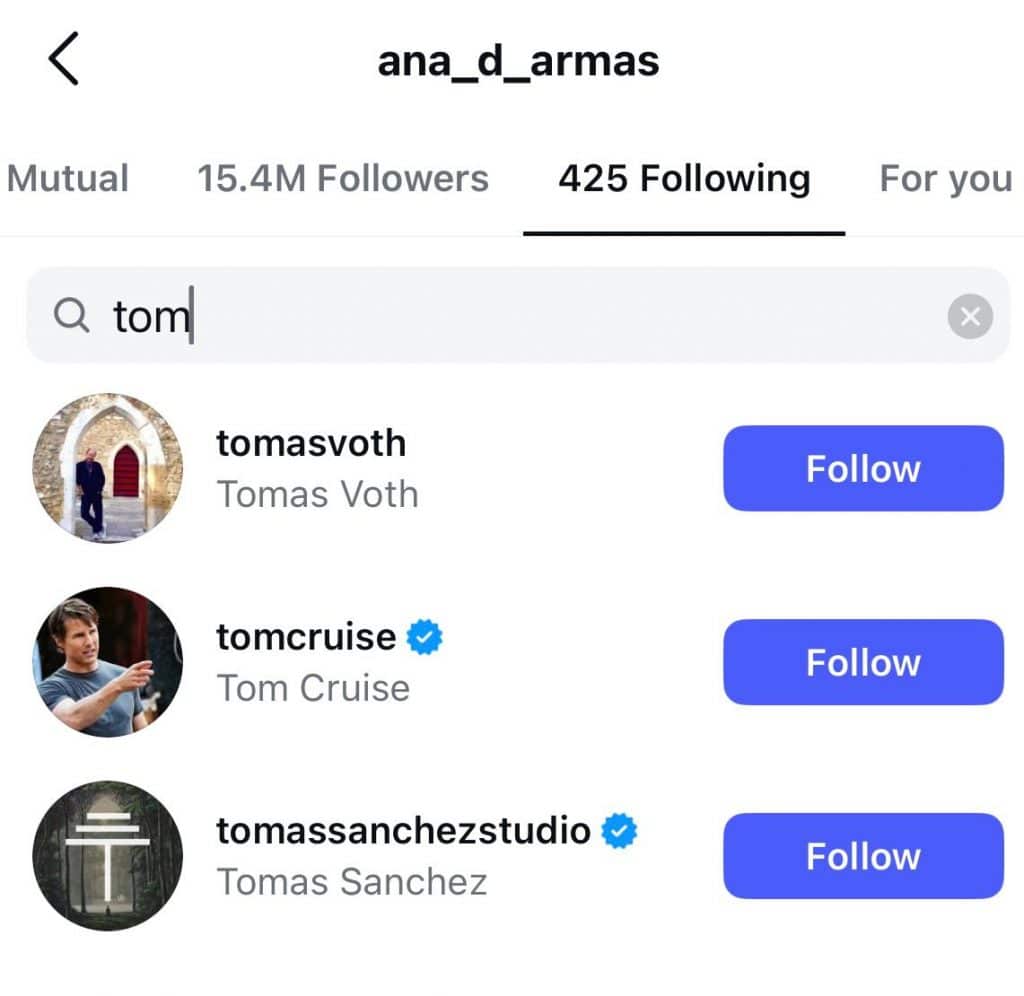Follow the tomcruise account
The image size is (1024, 996).
863,662
